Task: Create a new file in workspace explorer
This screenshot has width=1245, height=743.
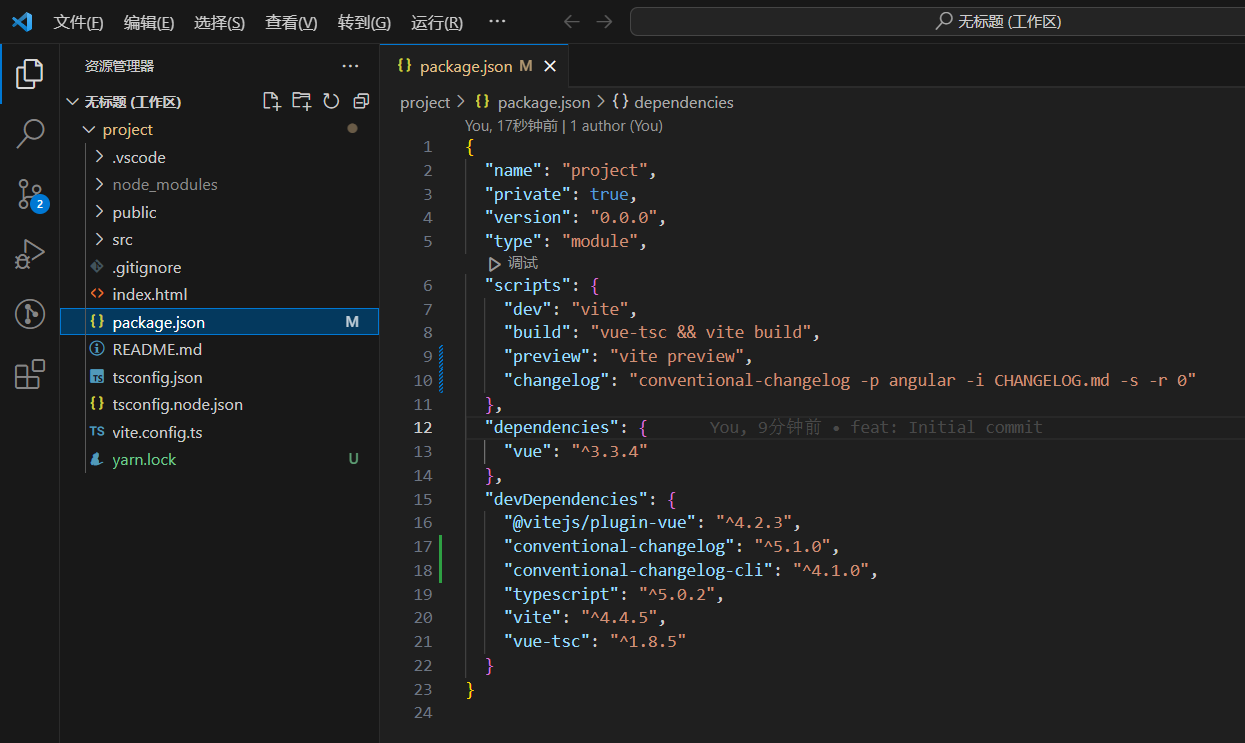Action: click(x=271, y=101)
